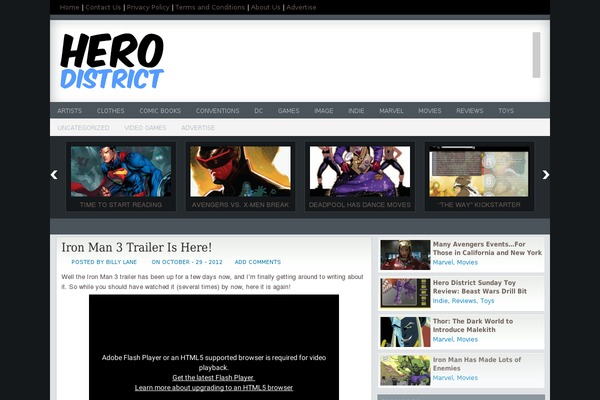600x400 pixels.
Task: Click the next slide arrow in carousel
Action: tap(546, 175)
